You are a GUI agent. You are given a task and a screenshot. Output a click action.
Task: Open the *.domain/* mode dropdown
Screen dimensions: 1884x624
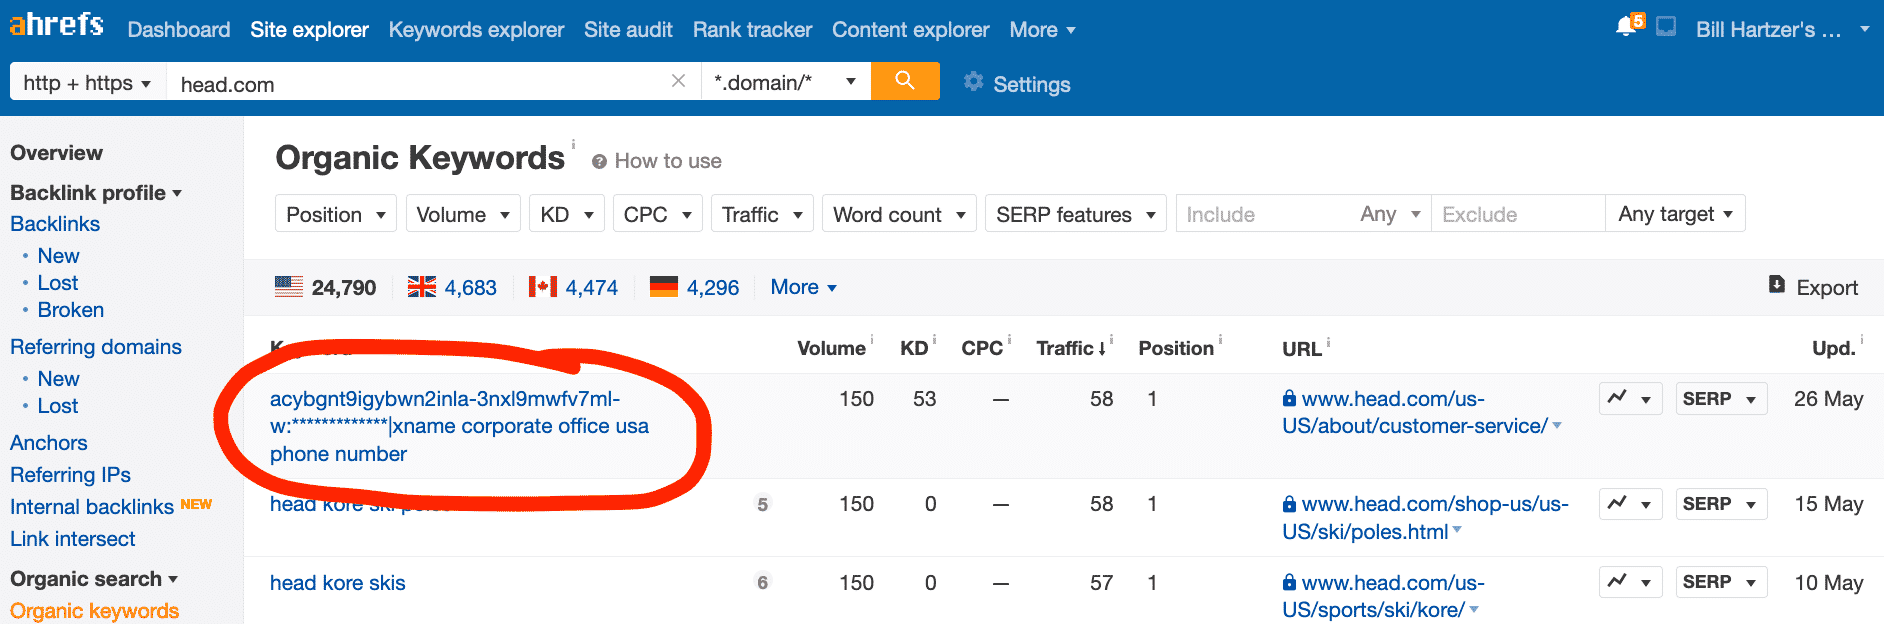point(785,82)
